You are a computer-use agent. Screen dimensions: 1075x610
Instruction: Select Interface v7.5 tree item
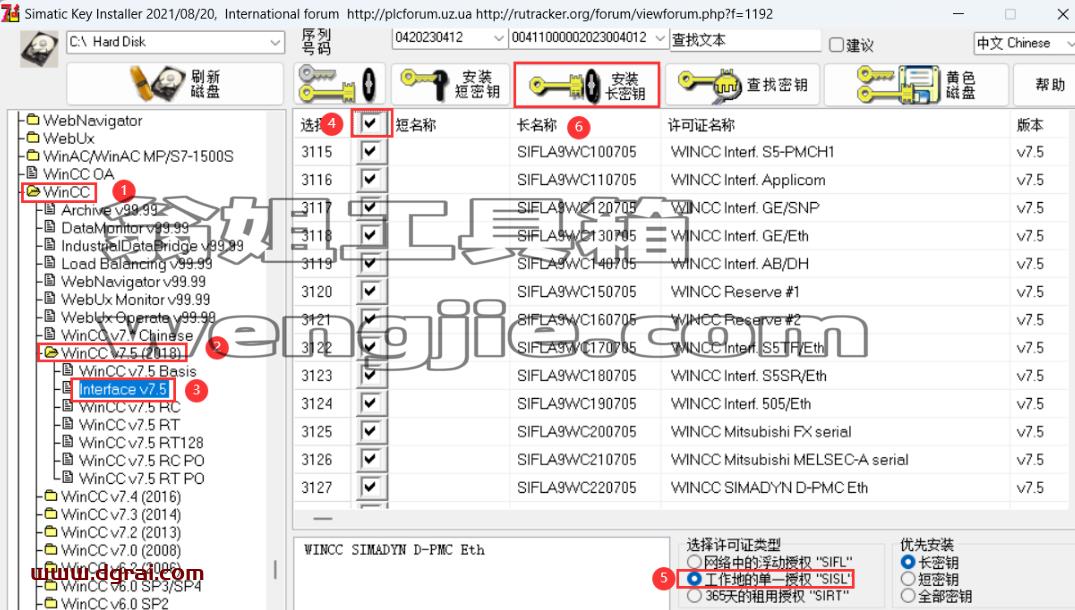pos(123,389)
